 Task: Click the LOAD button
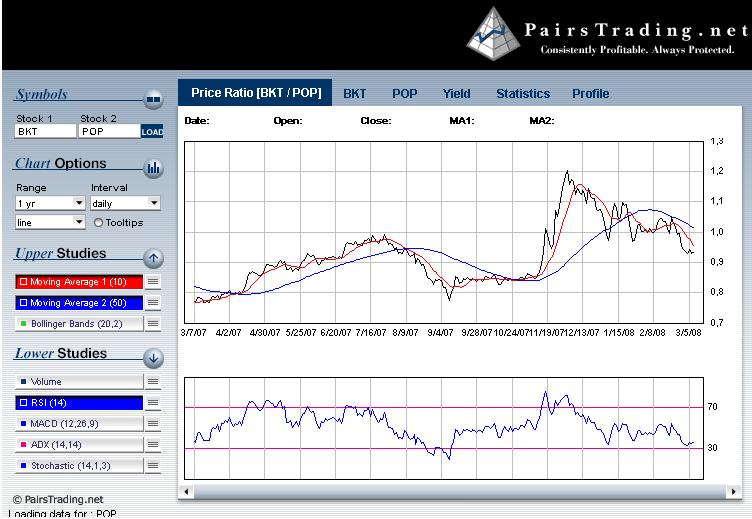[x=152, y=131]
